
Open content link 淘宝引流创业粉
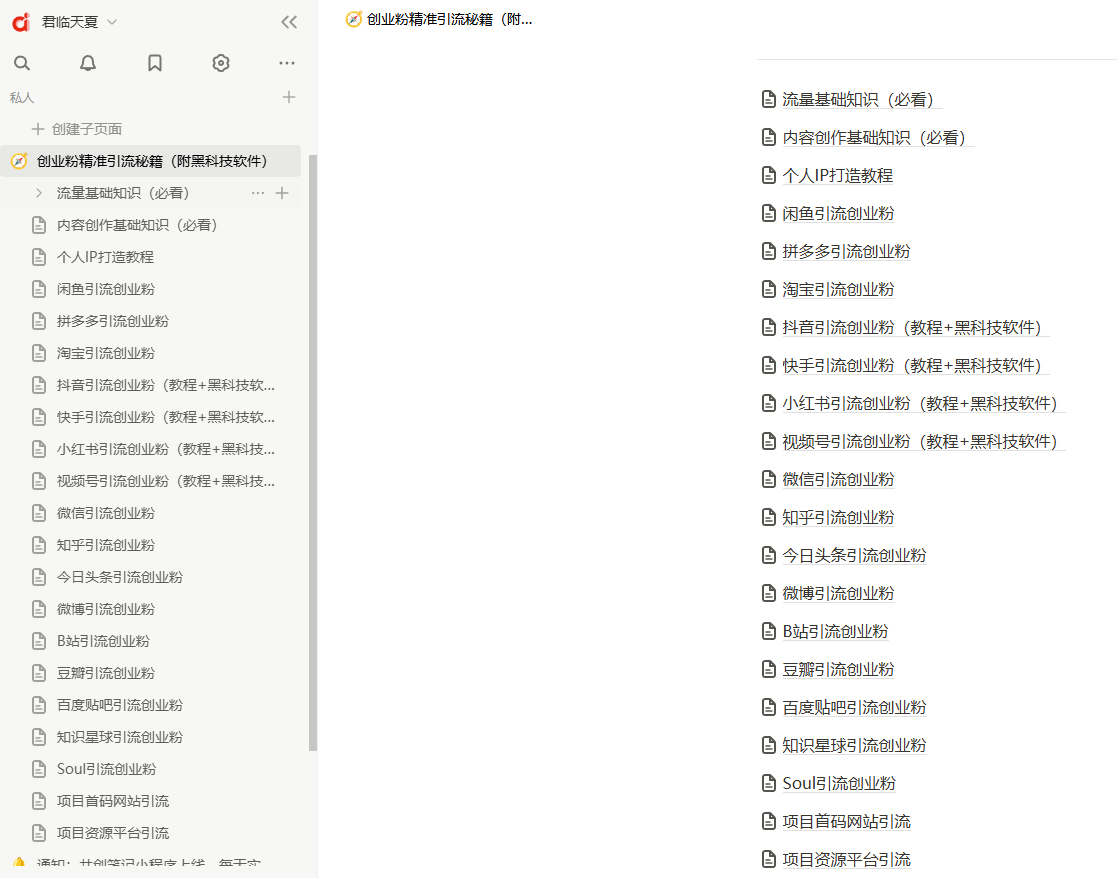tap(838, 289)
